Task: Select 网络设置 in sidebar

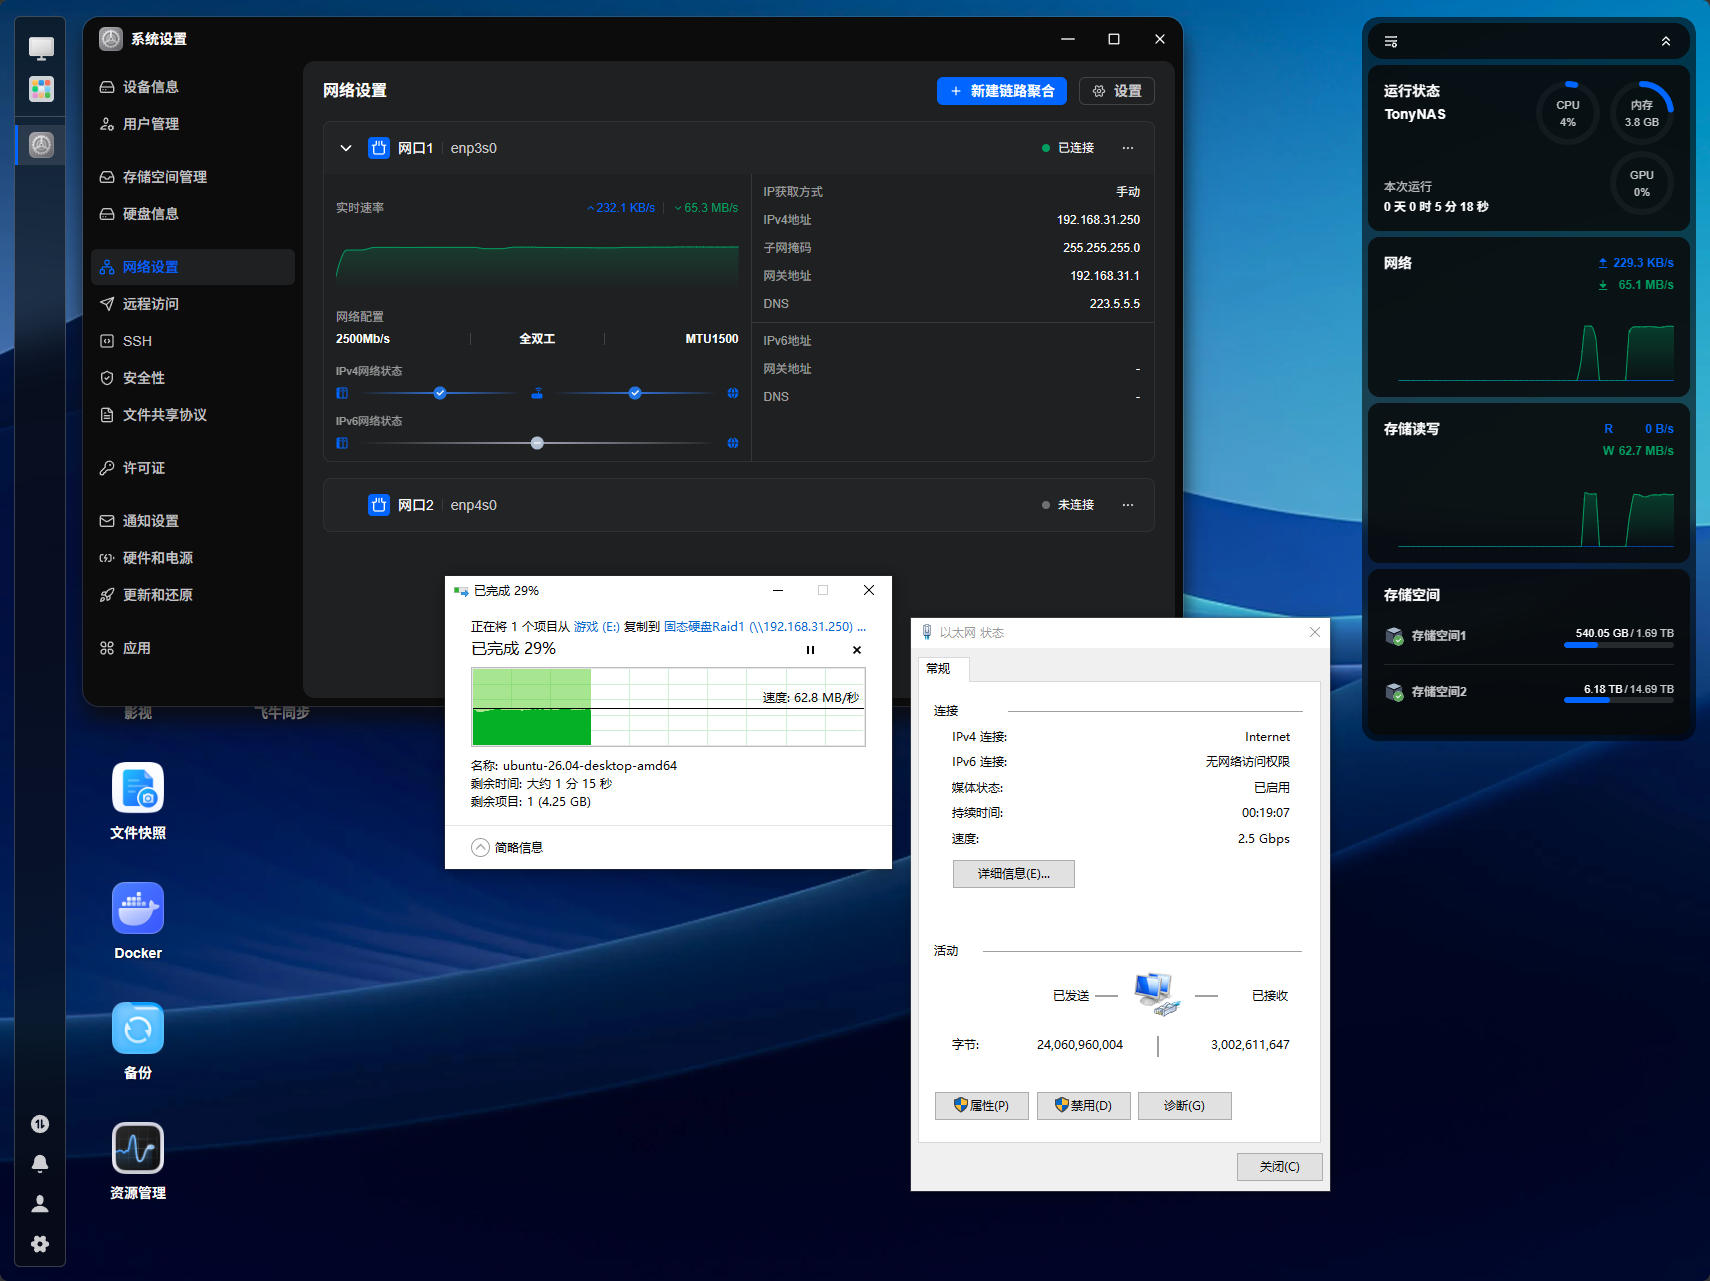Action: [192, 267]
